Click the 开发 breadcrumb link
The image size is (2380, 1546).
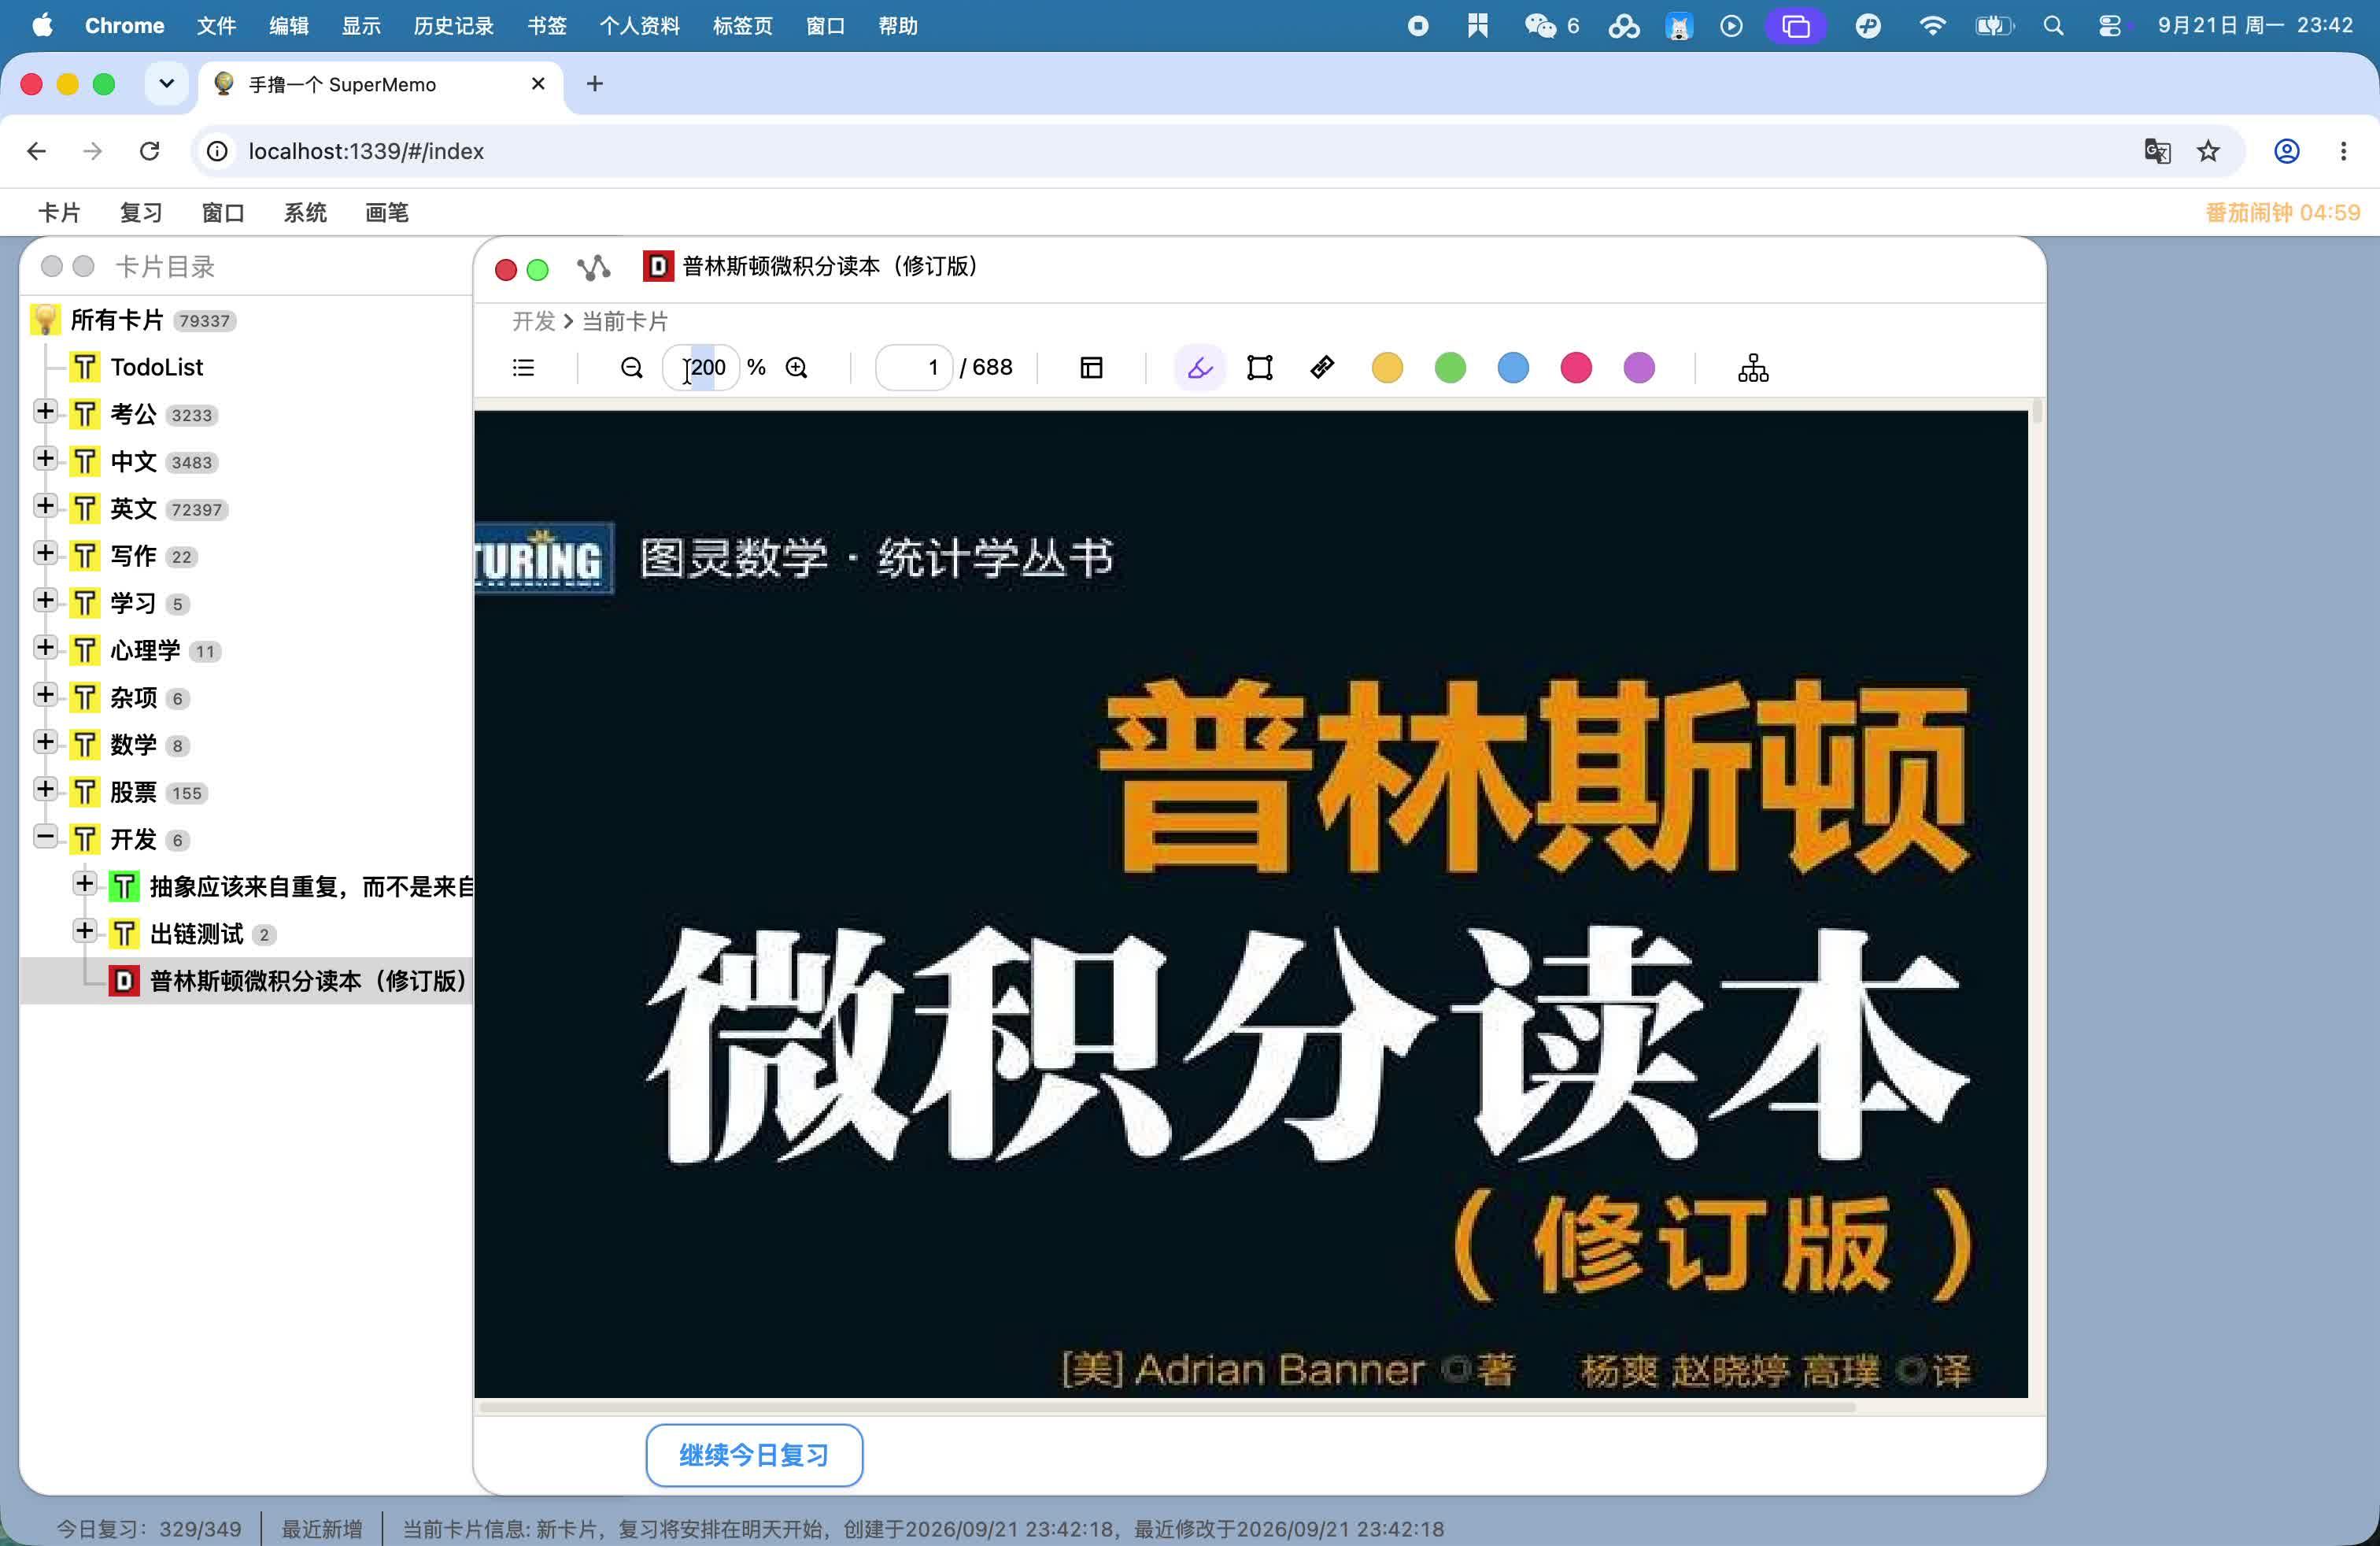[x=533, y=321]
